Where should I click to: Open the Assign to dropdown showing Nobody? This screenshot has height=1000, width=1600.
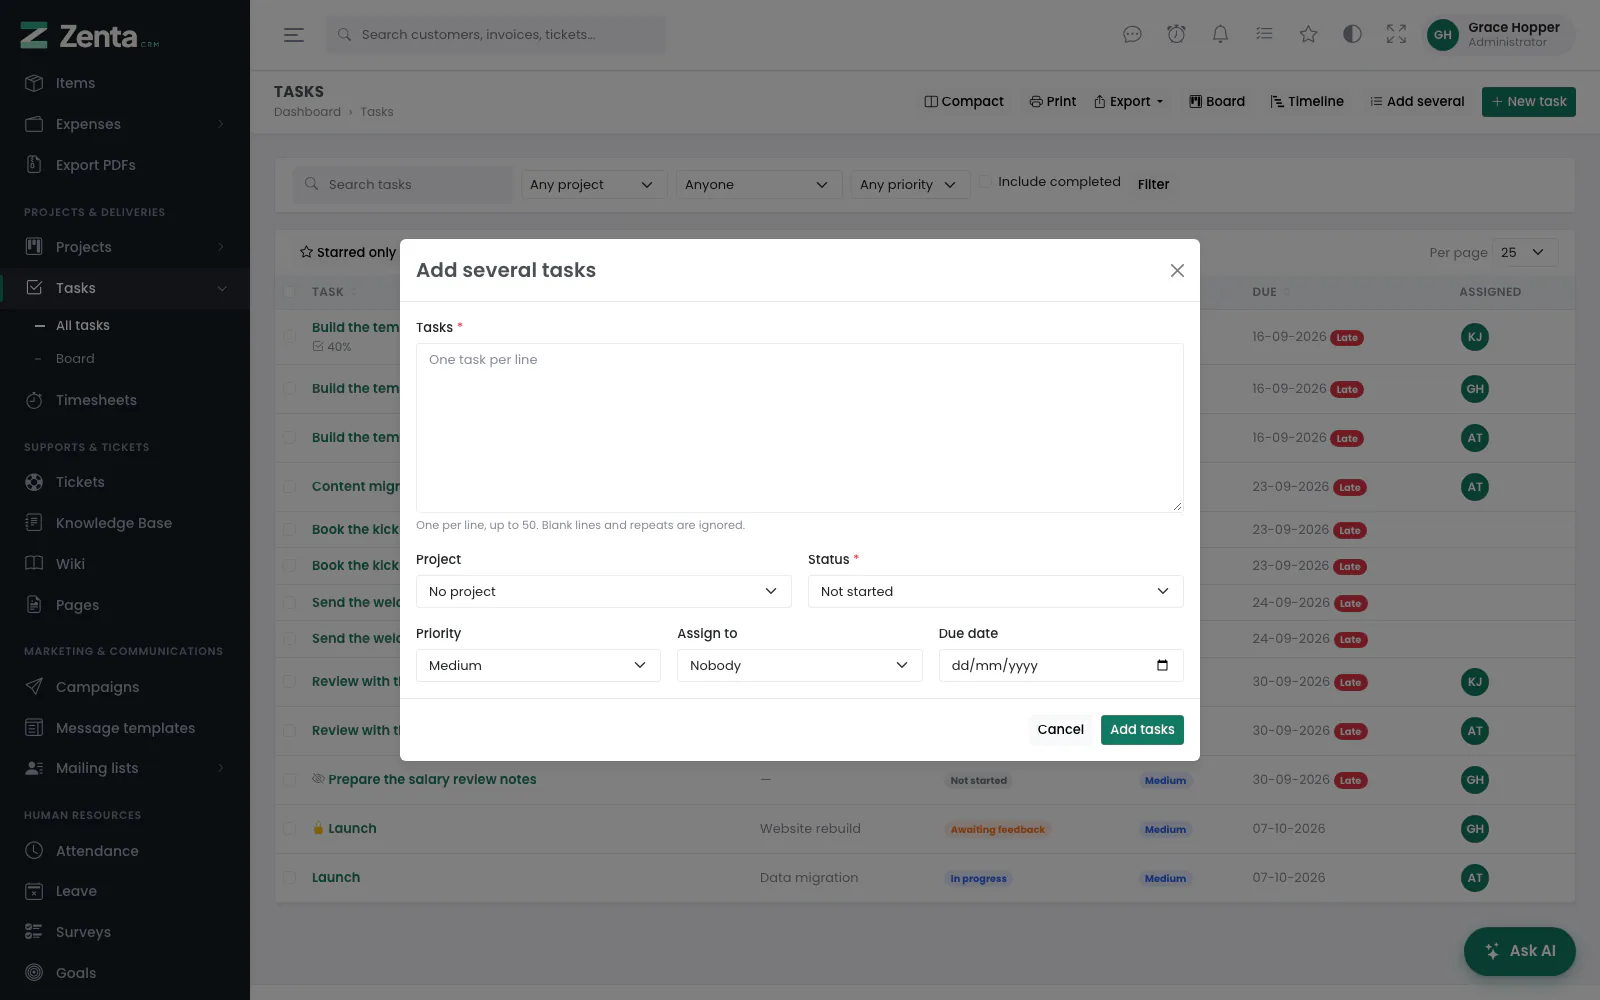click(800, 666)
